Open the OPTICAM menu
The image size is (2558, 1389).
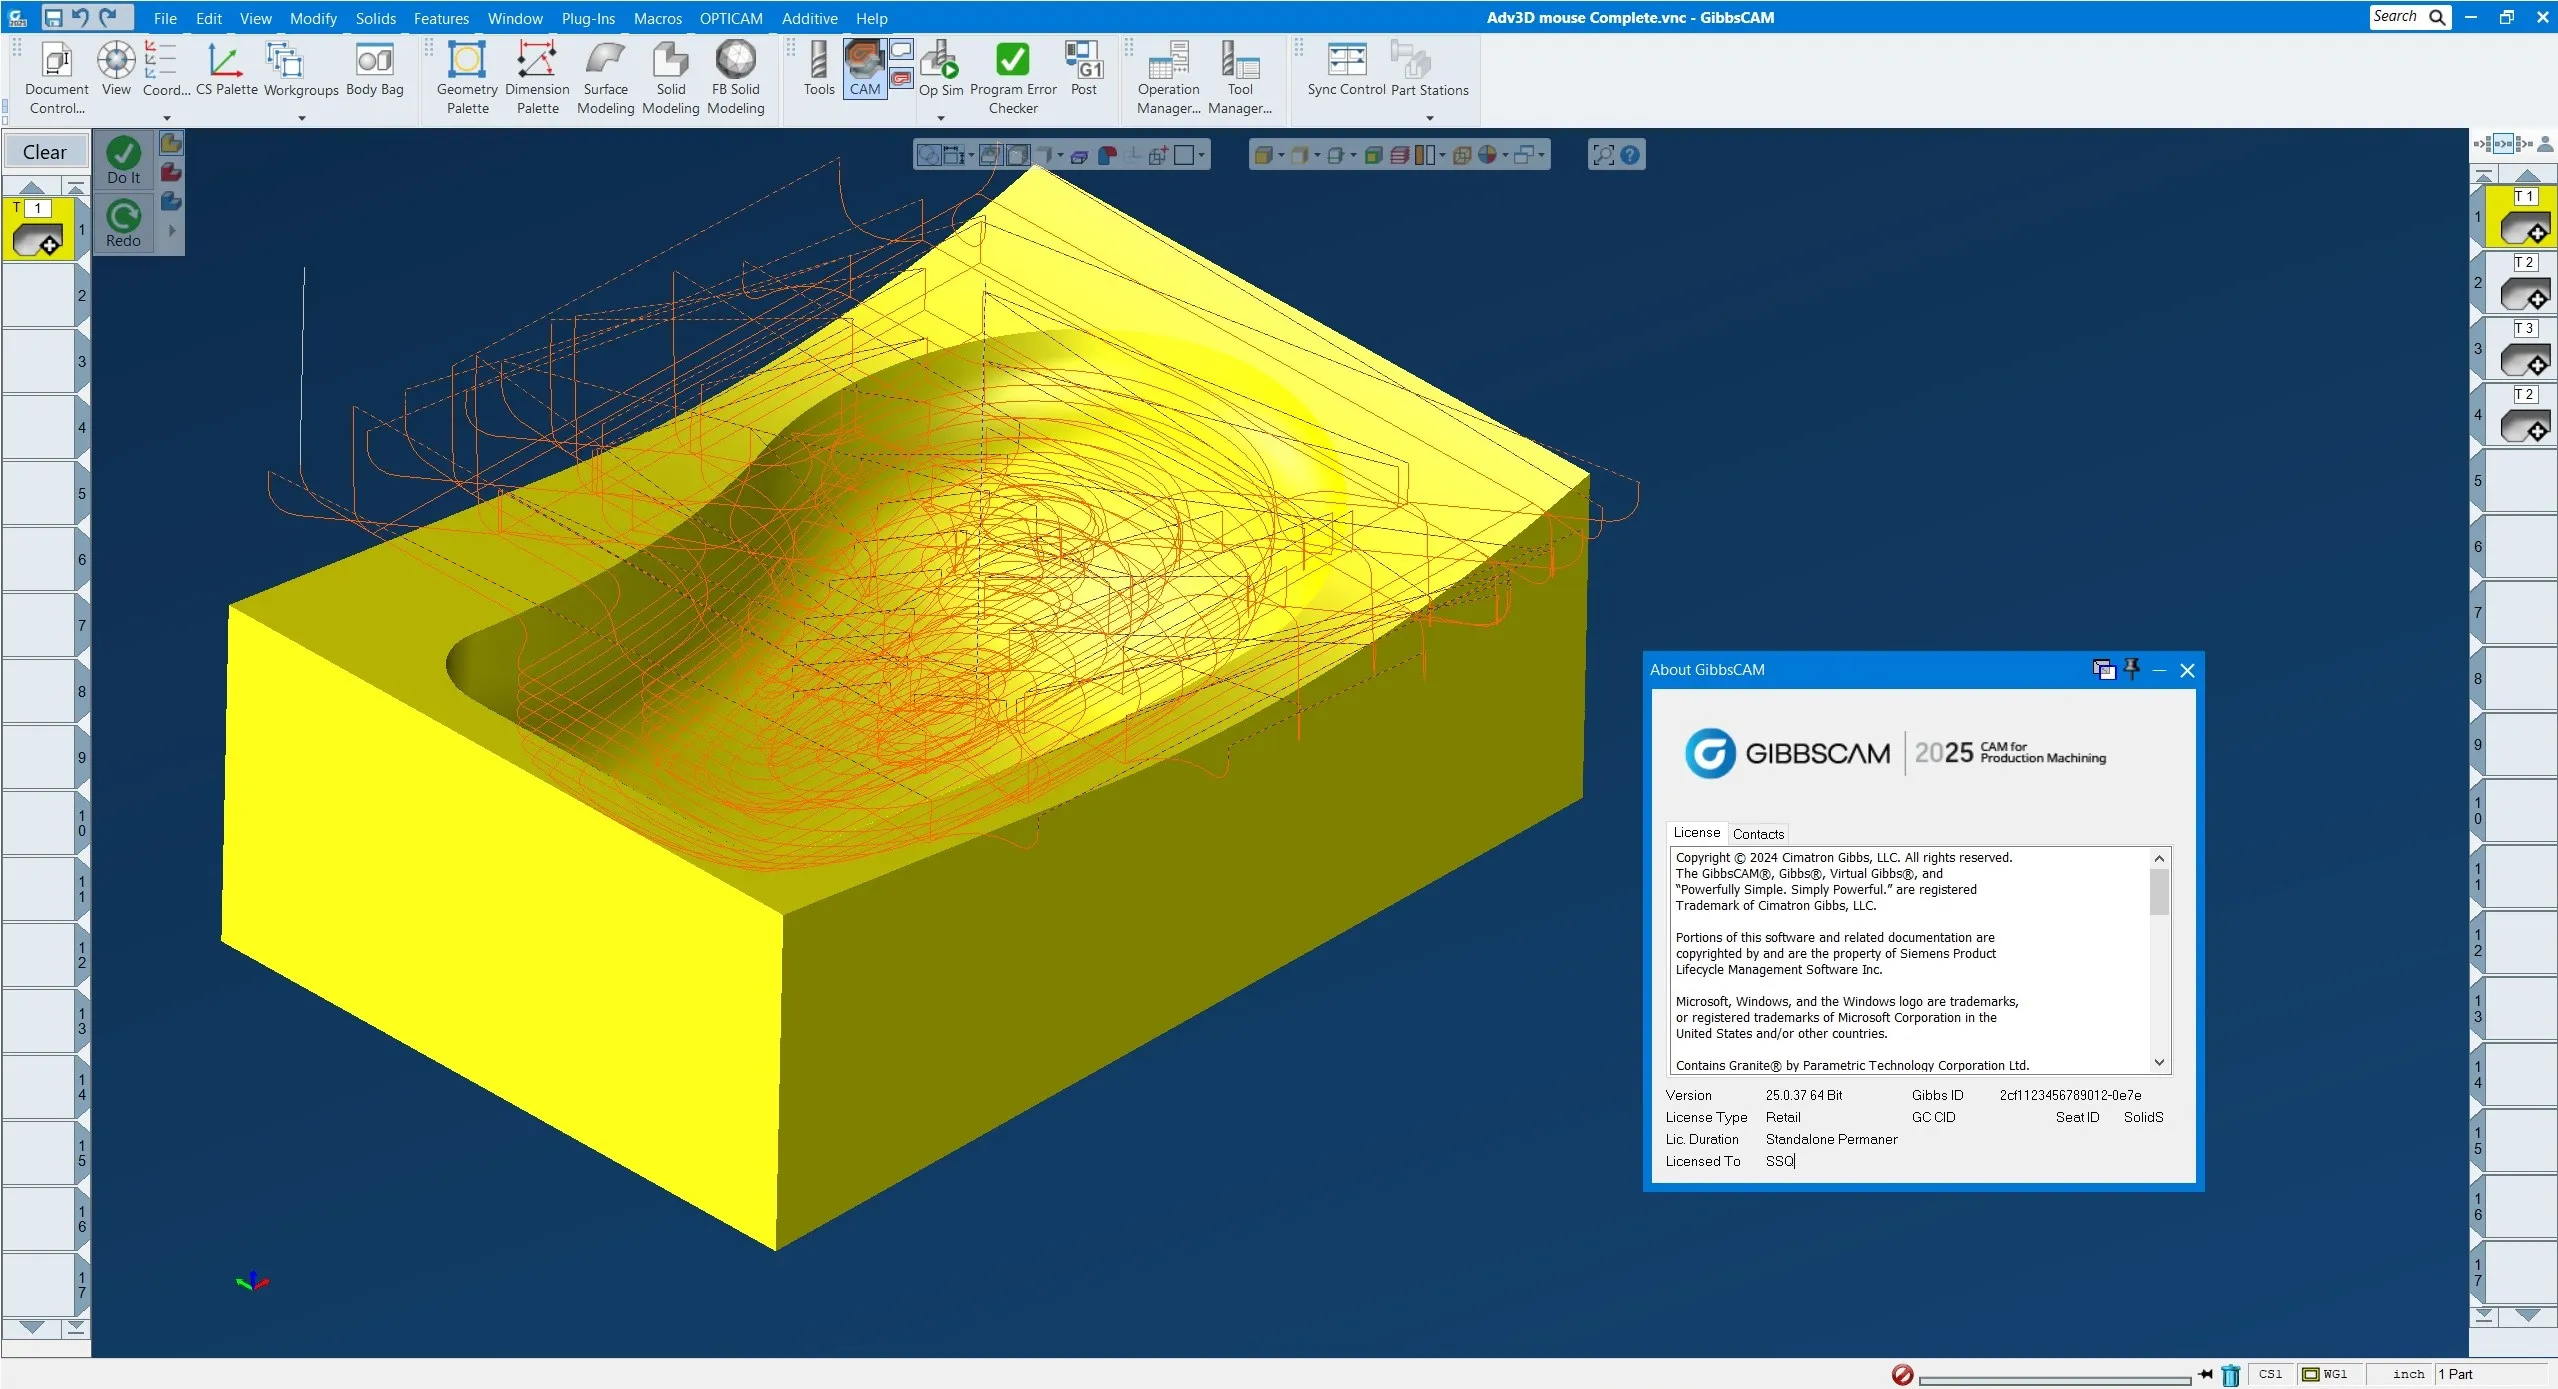click(731, 18)
